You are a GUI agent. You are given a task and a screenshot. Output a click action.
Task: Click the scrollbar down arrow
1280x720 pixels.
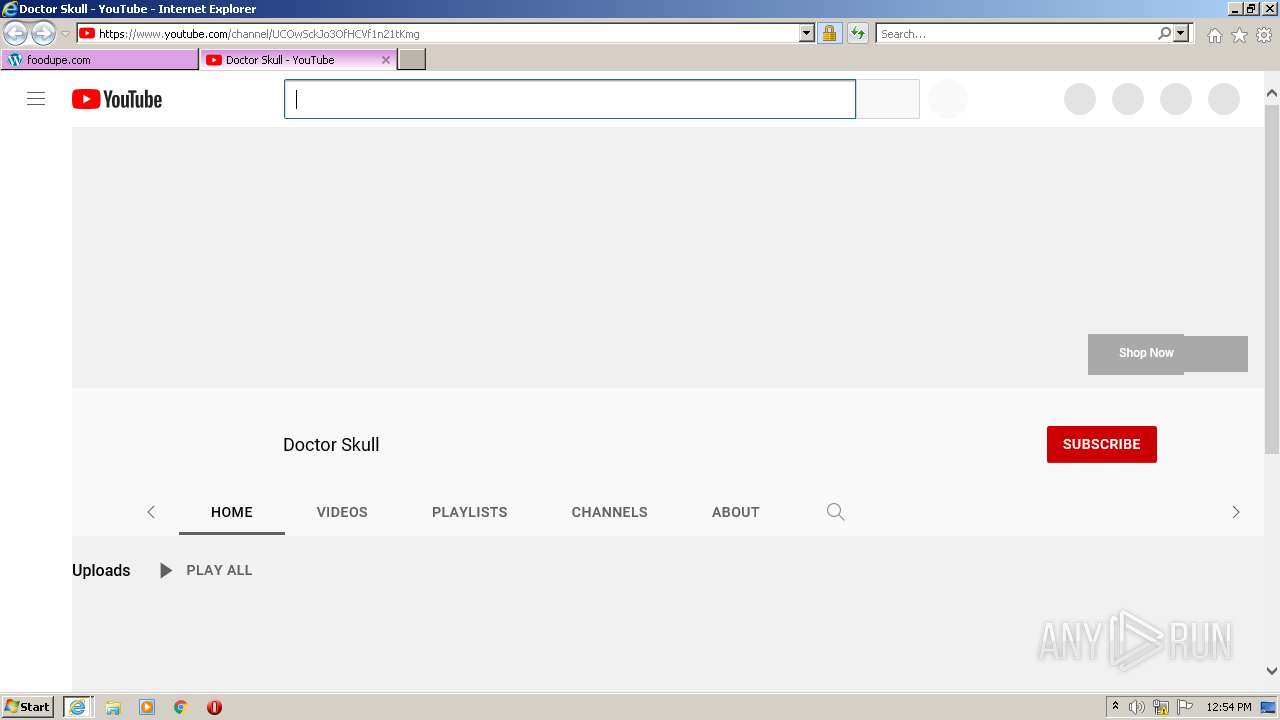click(x=1272, y=671)
